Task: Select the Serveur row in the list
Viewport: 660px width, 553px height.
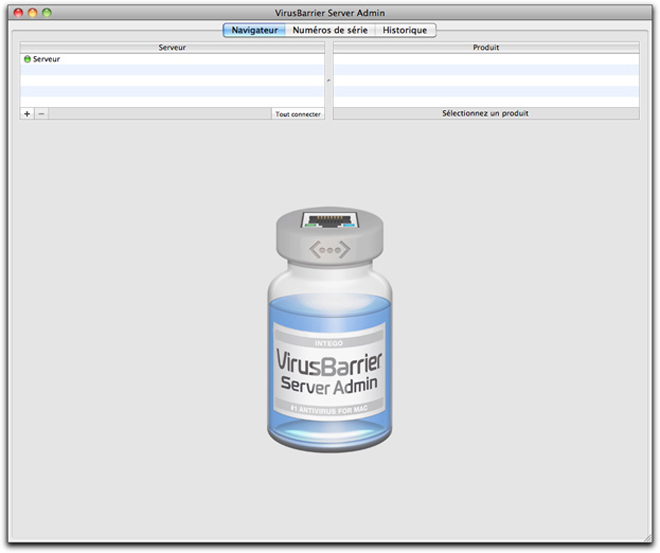Action: coord(172,59)
